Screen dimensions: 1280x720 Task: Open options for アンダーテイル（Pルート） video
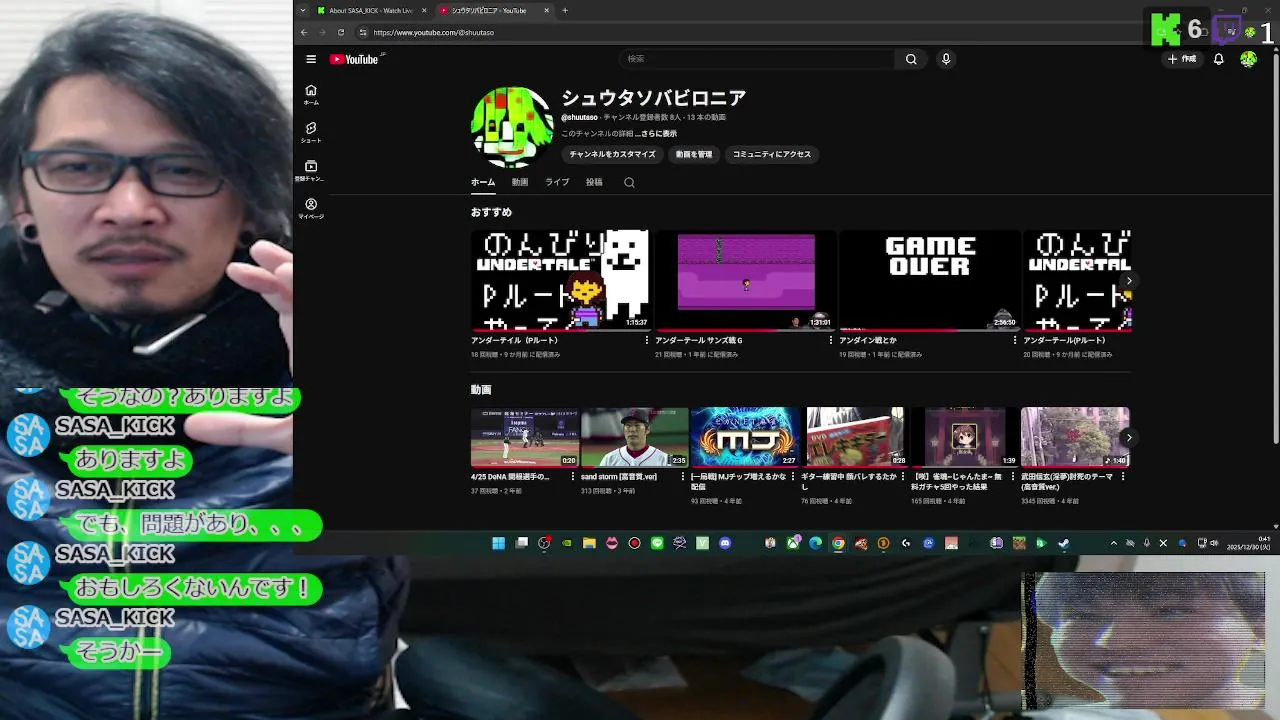pyautogui.click(x=647, y=340)
